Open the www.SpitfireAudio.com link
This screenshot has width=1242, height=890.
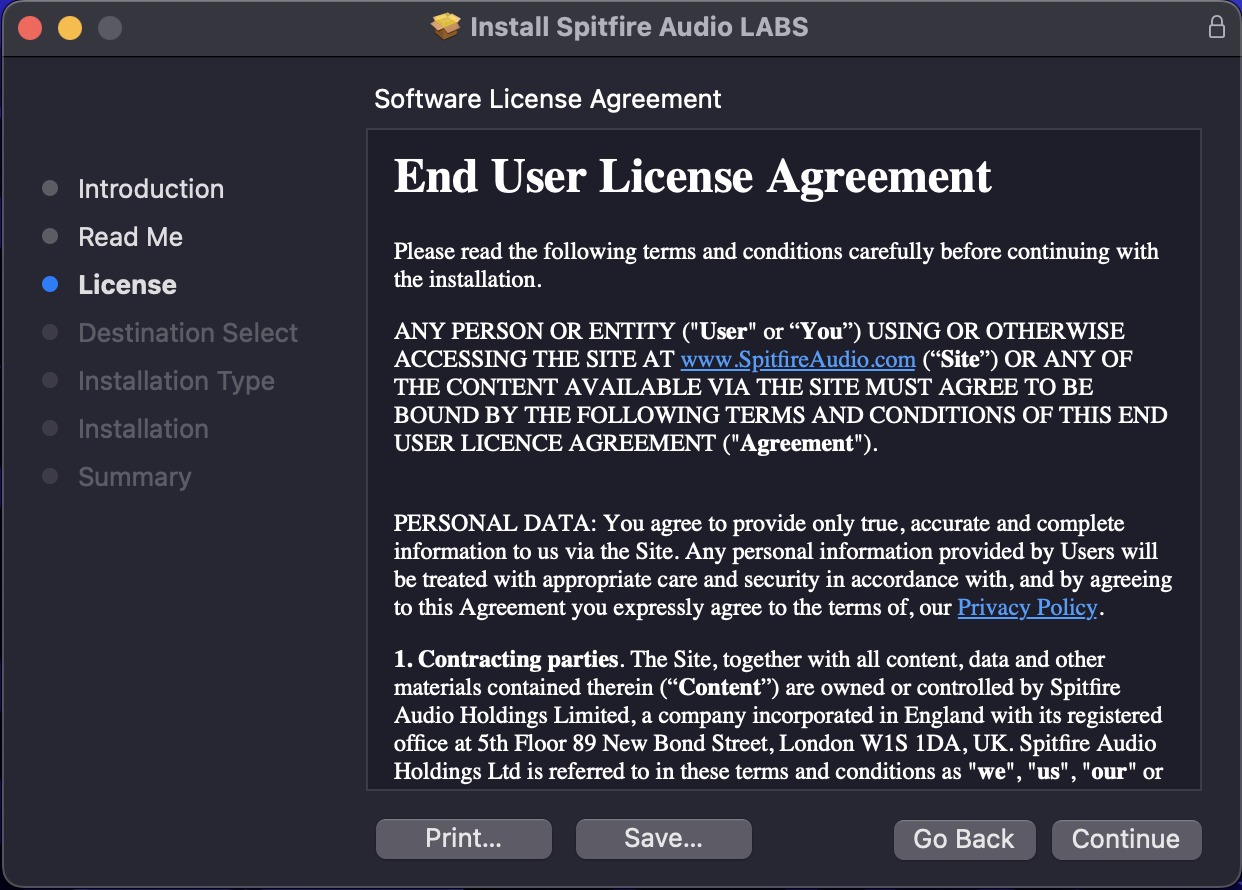pos(798,359)
